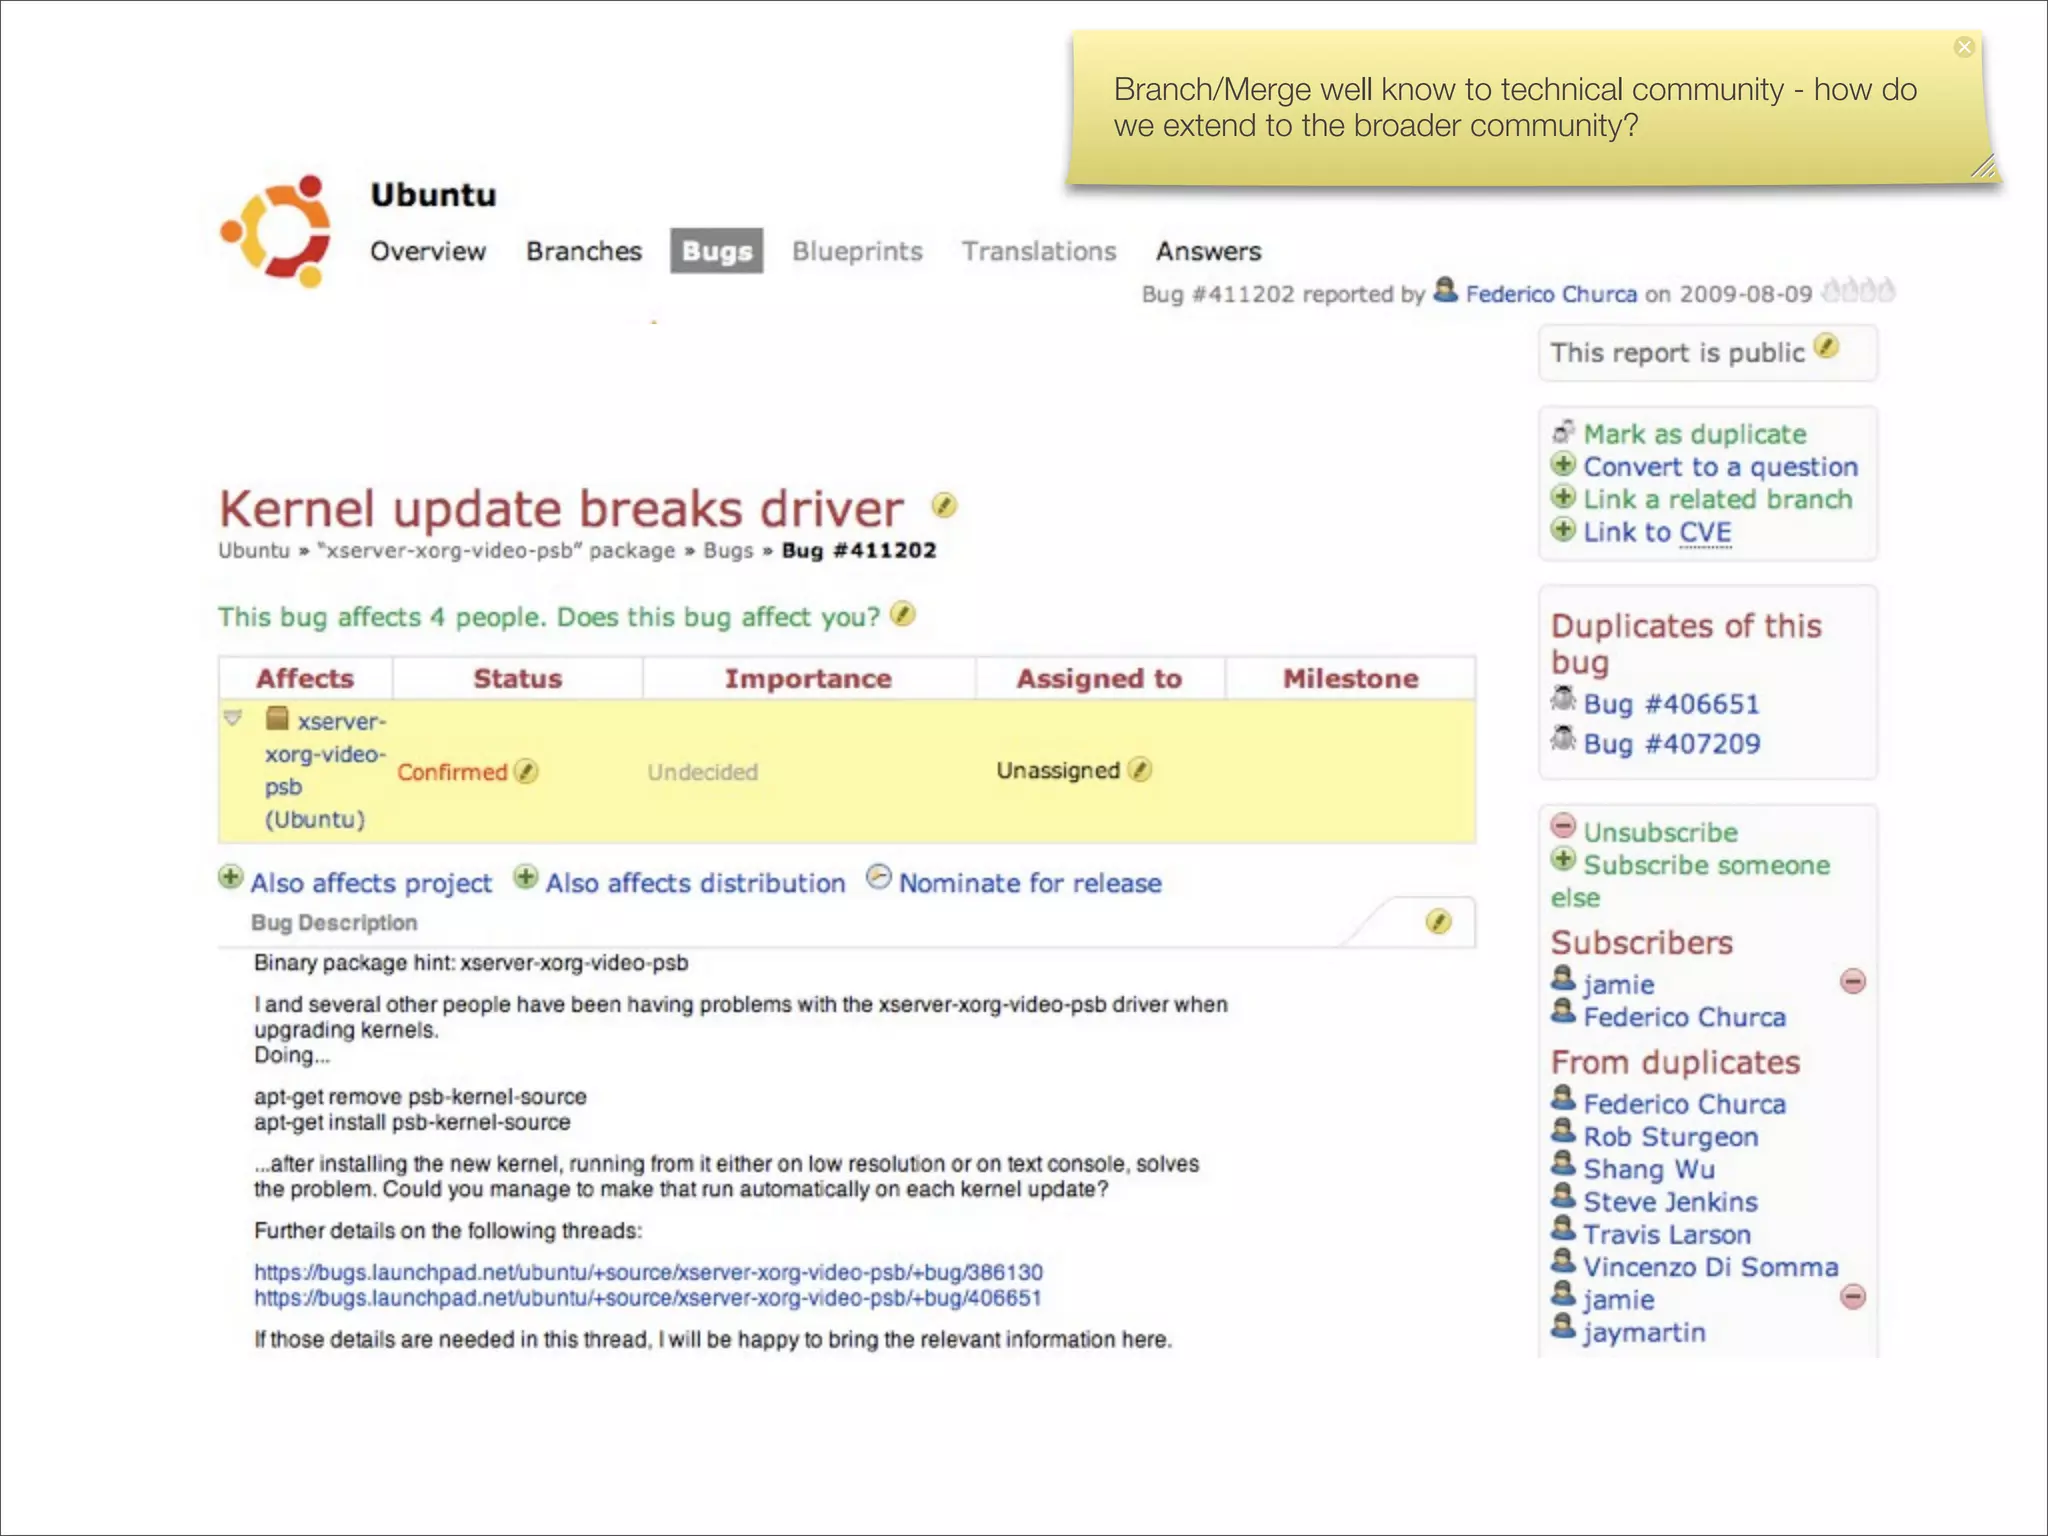
Task: Open the bug/406651 launchpad URL in description
Action: (x=647, y=1297)
